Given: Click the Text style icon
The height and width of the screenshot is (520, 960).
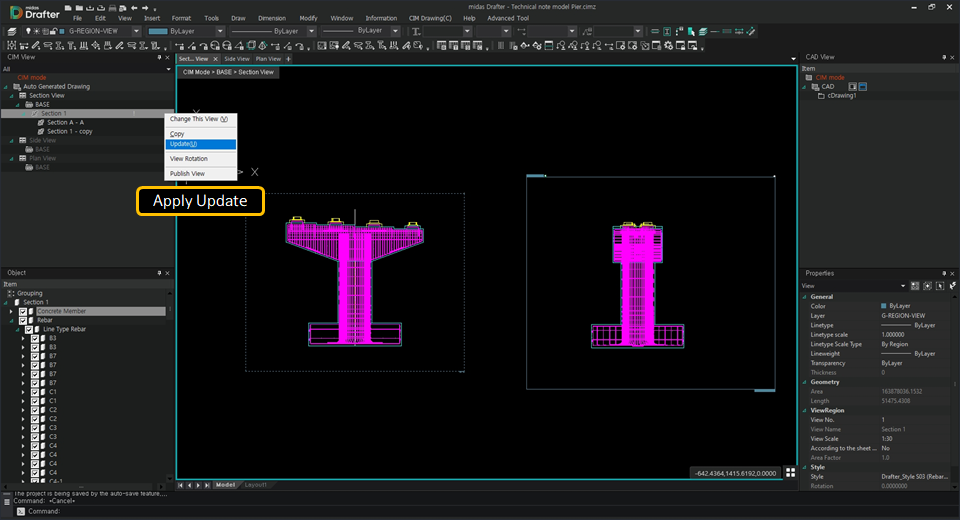Looking at the screenshot, I should tap(416, 31).
